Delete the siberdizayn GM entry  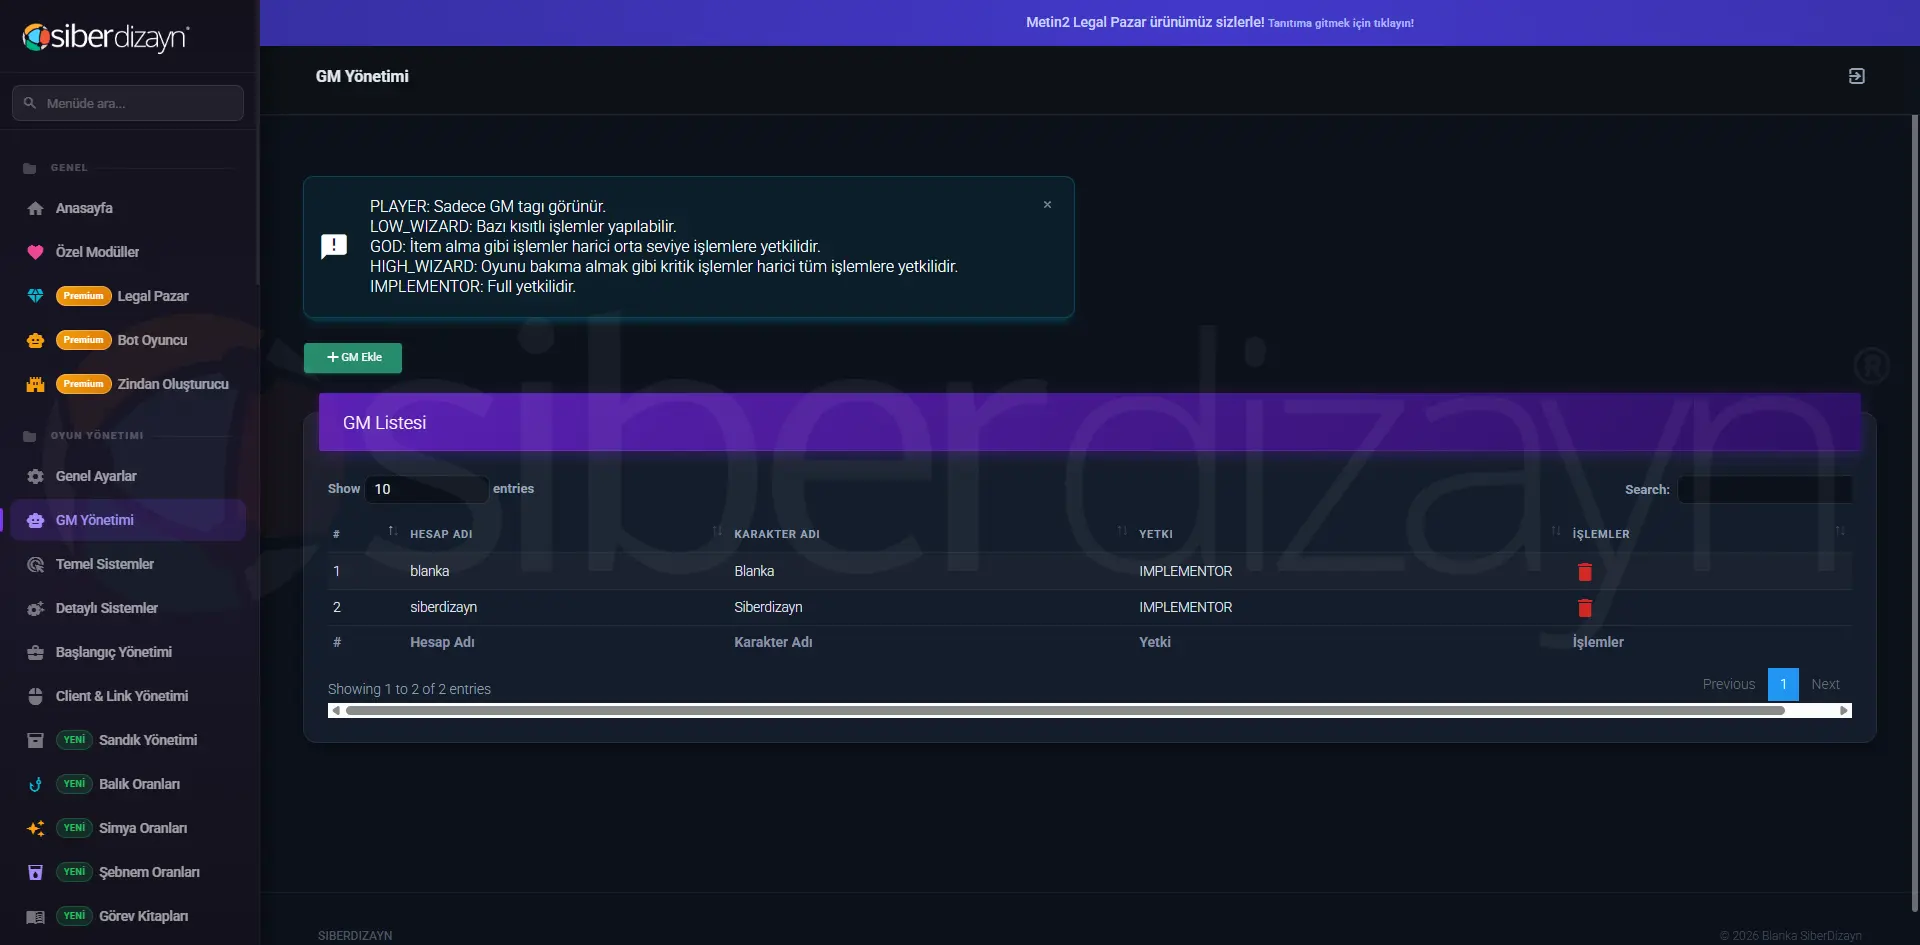tap(1585, 608)
